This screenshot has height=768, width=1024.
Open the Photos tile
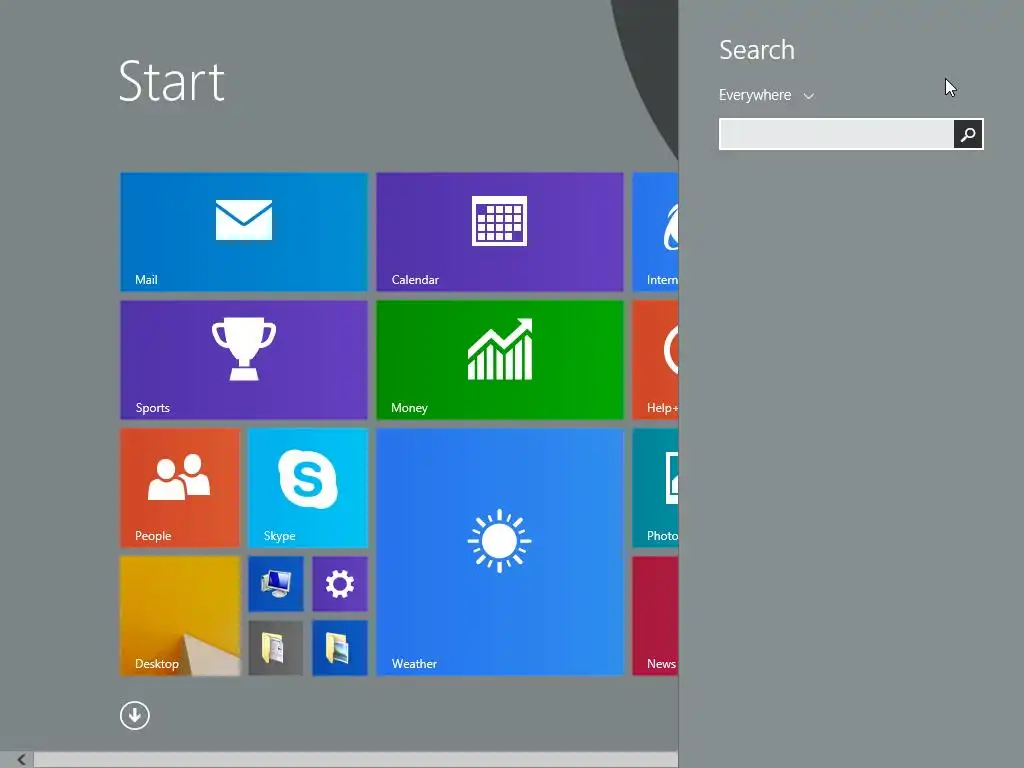(655, 488)
